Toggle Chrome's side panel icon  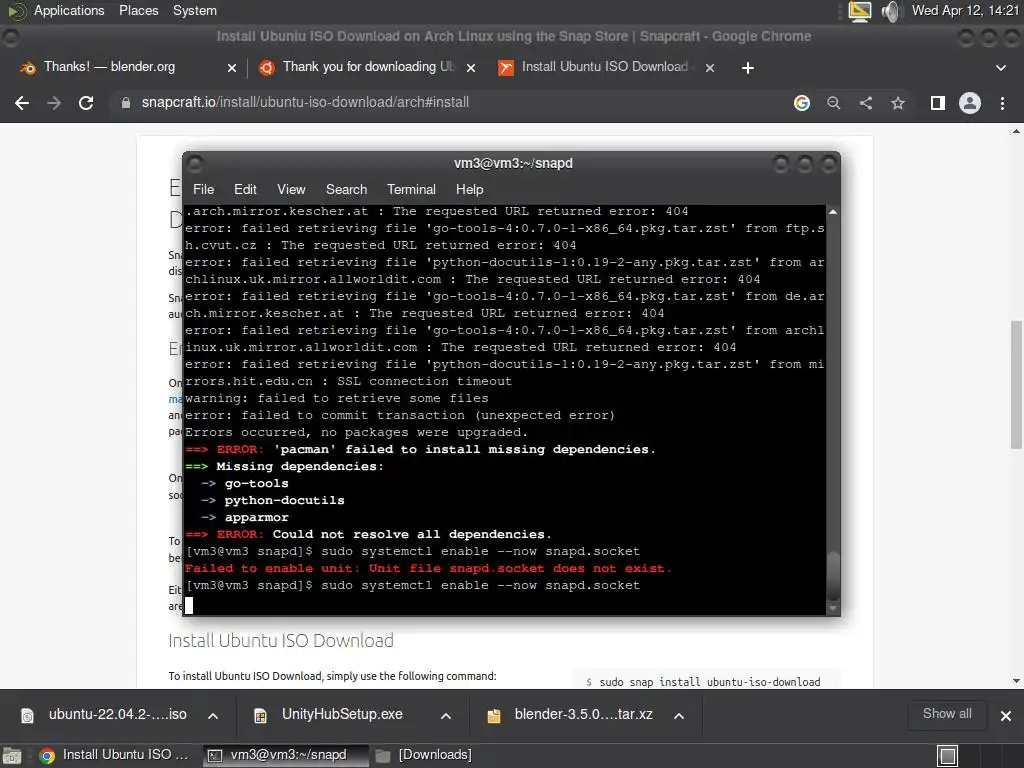[x=938, y=103]
